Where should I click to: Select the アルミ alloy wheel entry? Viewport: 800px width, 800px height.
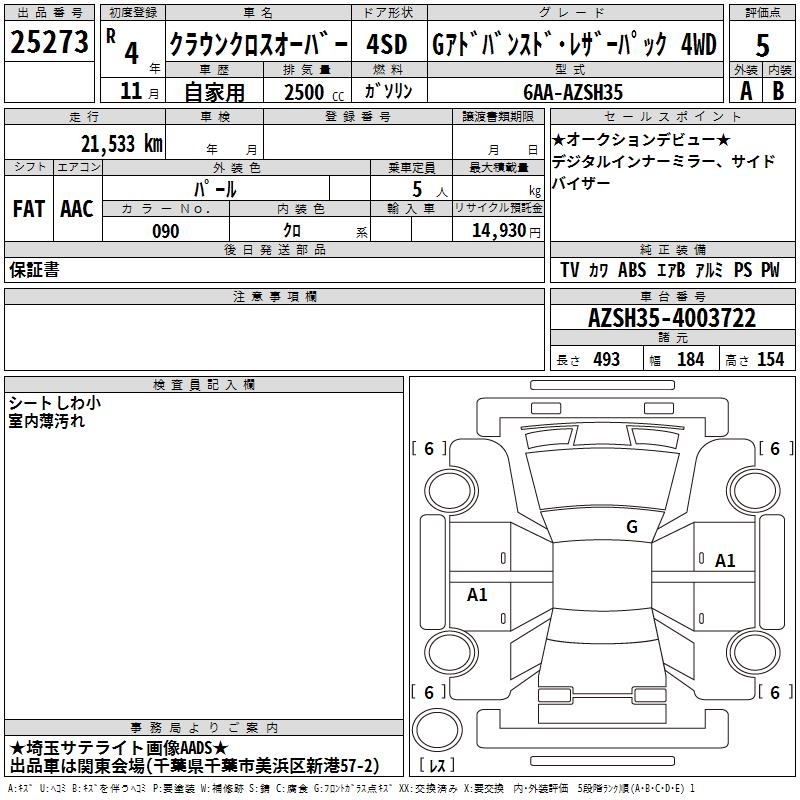coord(709,269)
